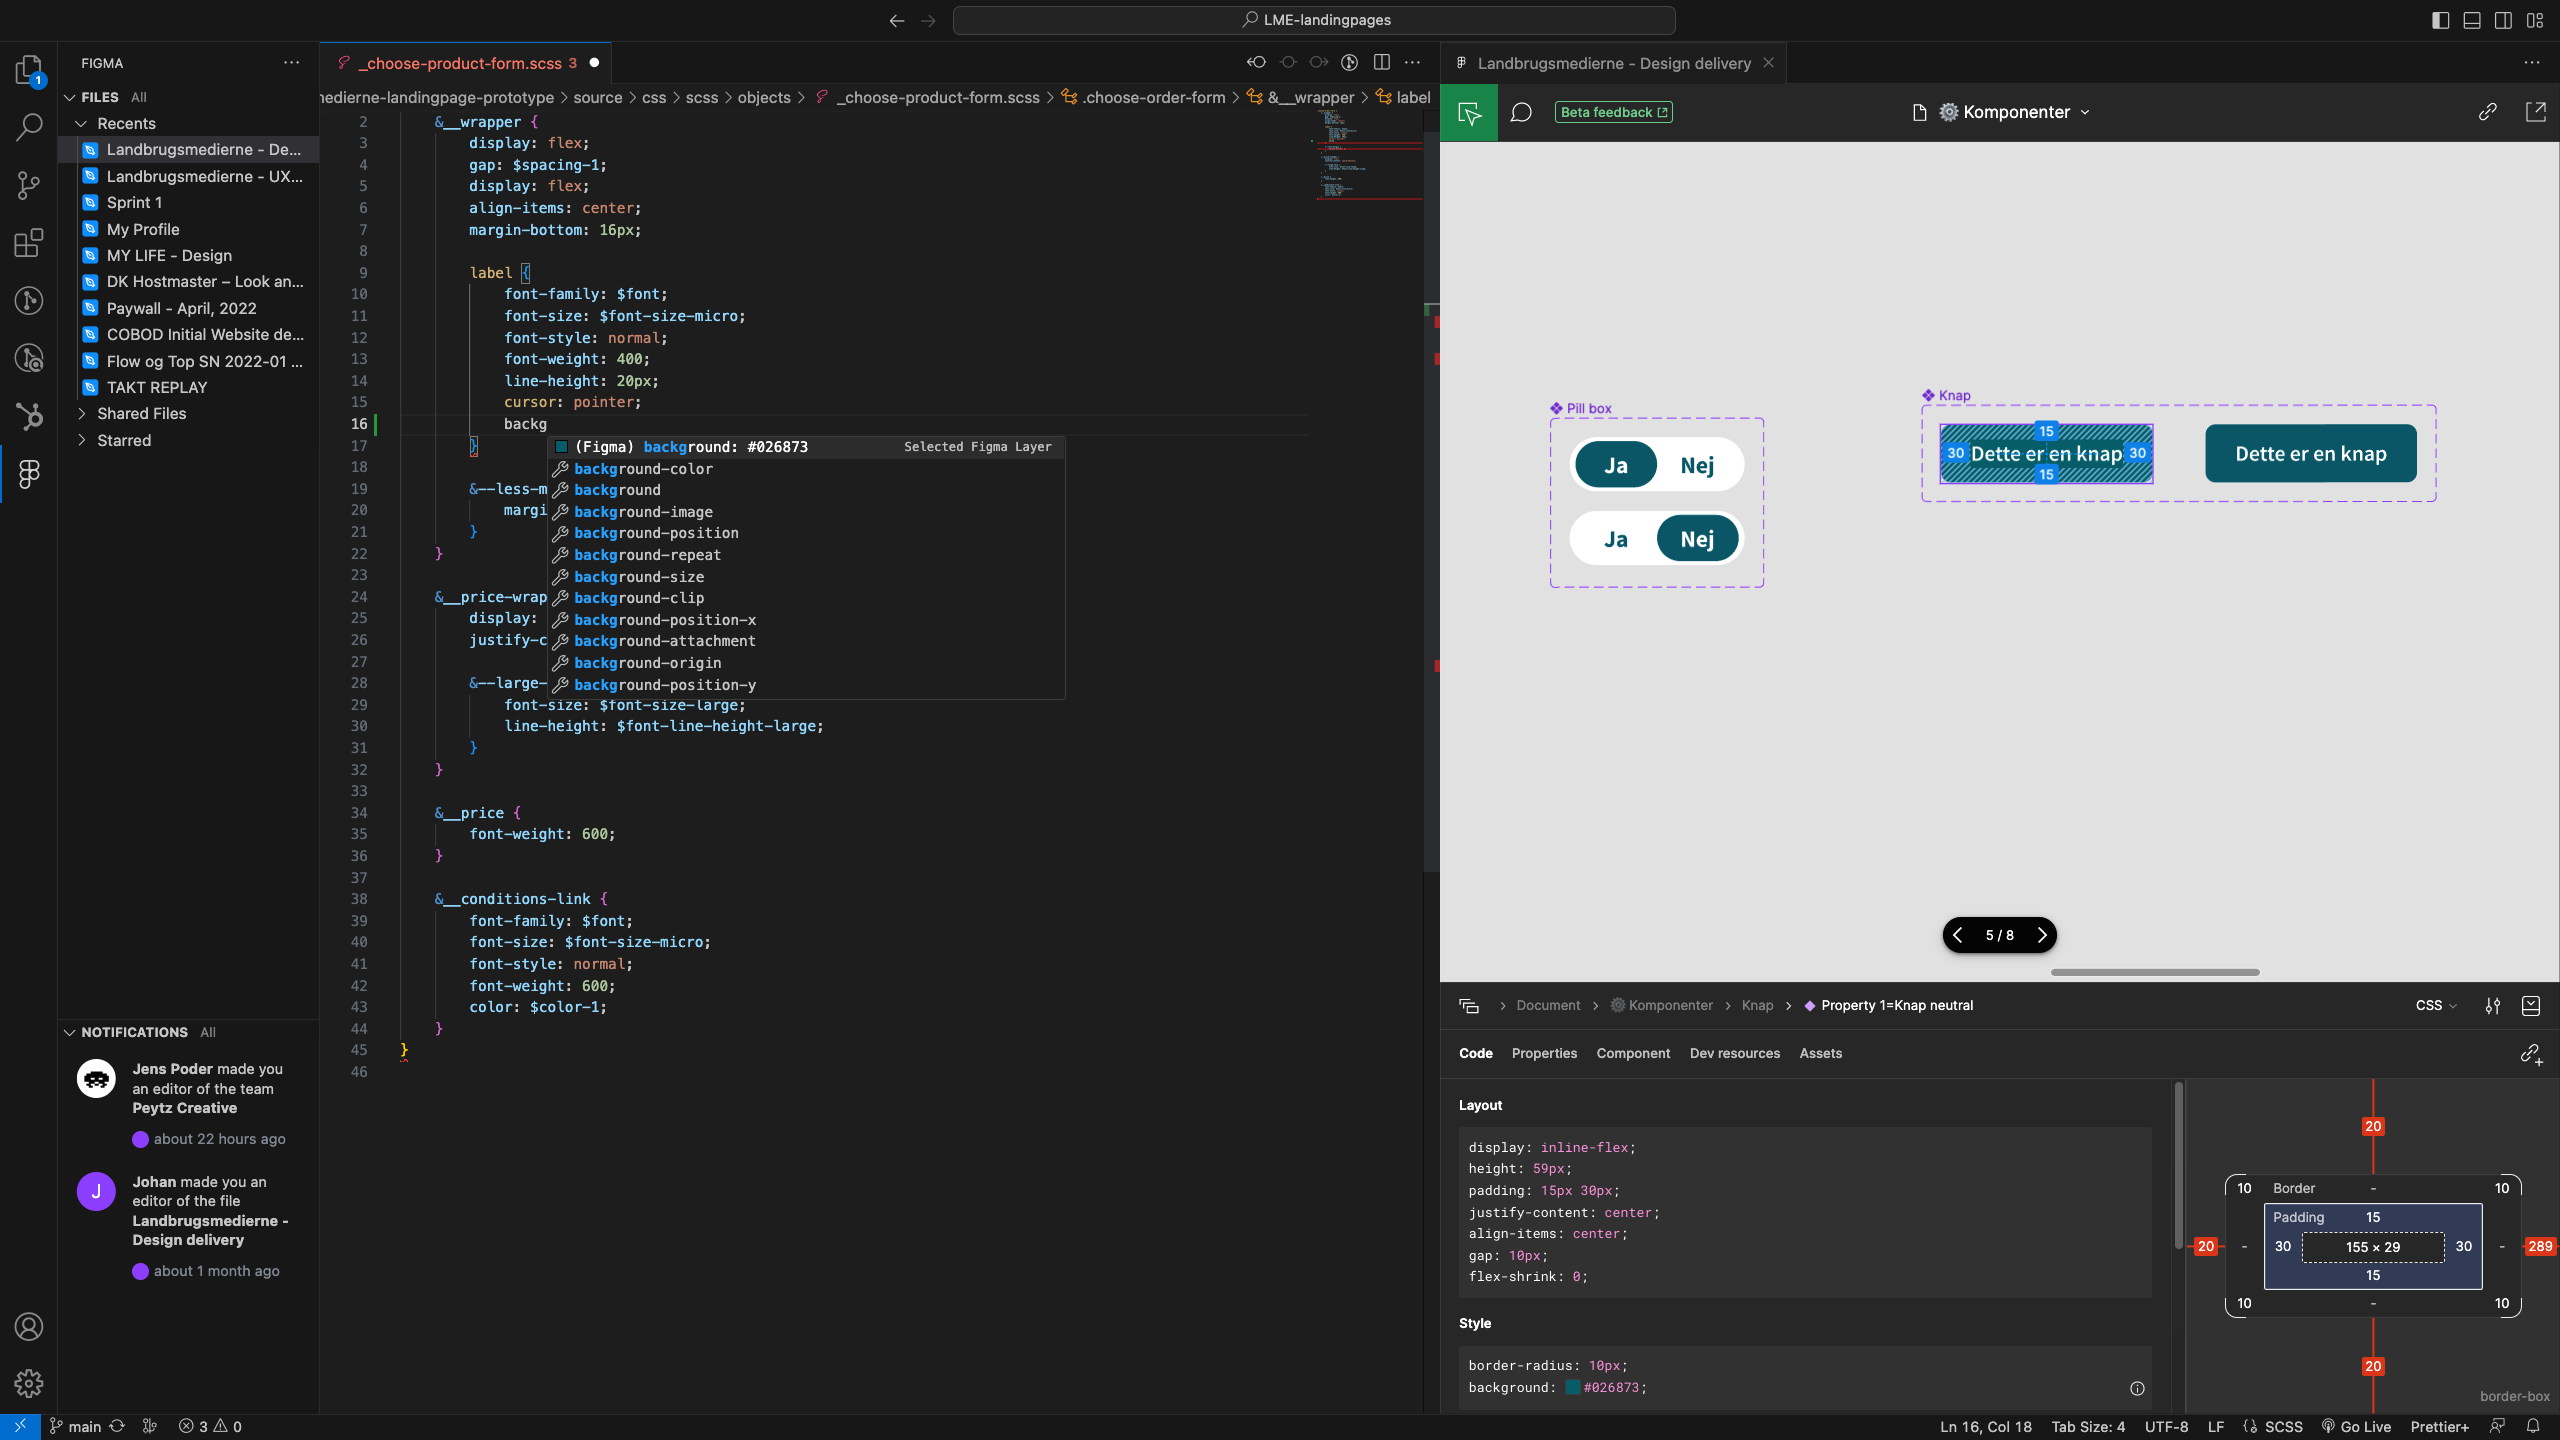Select Ja in the upper pill box
Screen dimensions: 2560x1440
tap(1616, 465)
